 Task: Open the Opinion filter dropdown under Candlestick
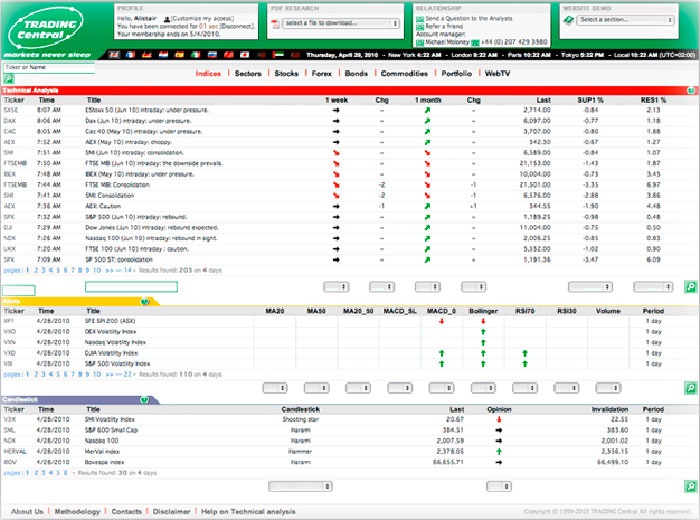499,487
